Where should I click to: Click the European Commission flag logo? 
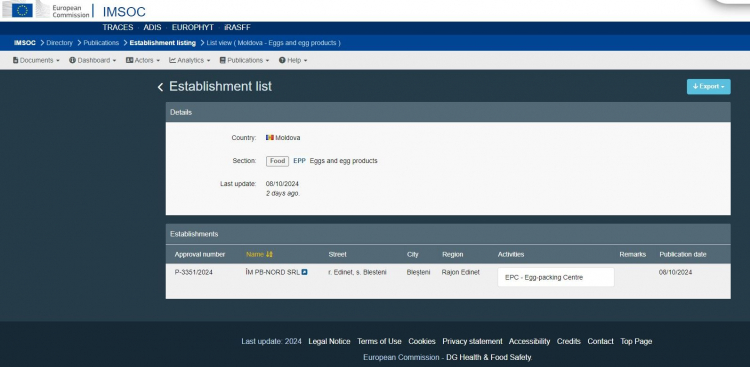18,10
